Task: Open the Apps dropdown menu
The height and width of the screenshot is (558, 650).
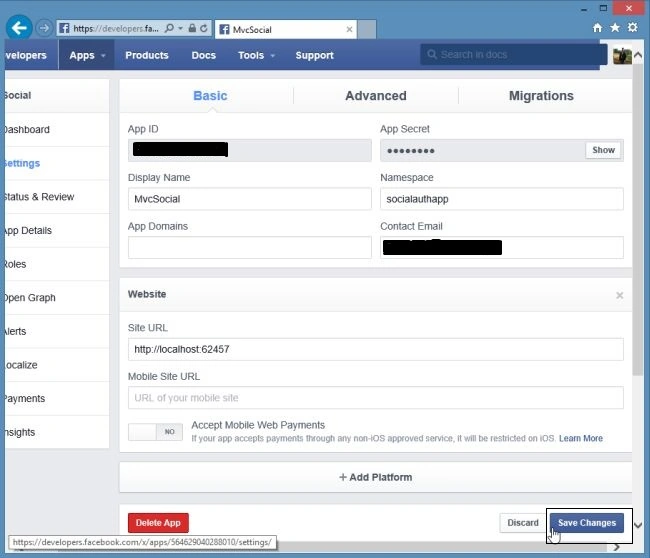Action: [x=87, y=55]
